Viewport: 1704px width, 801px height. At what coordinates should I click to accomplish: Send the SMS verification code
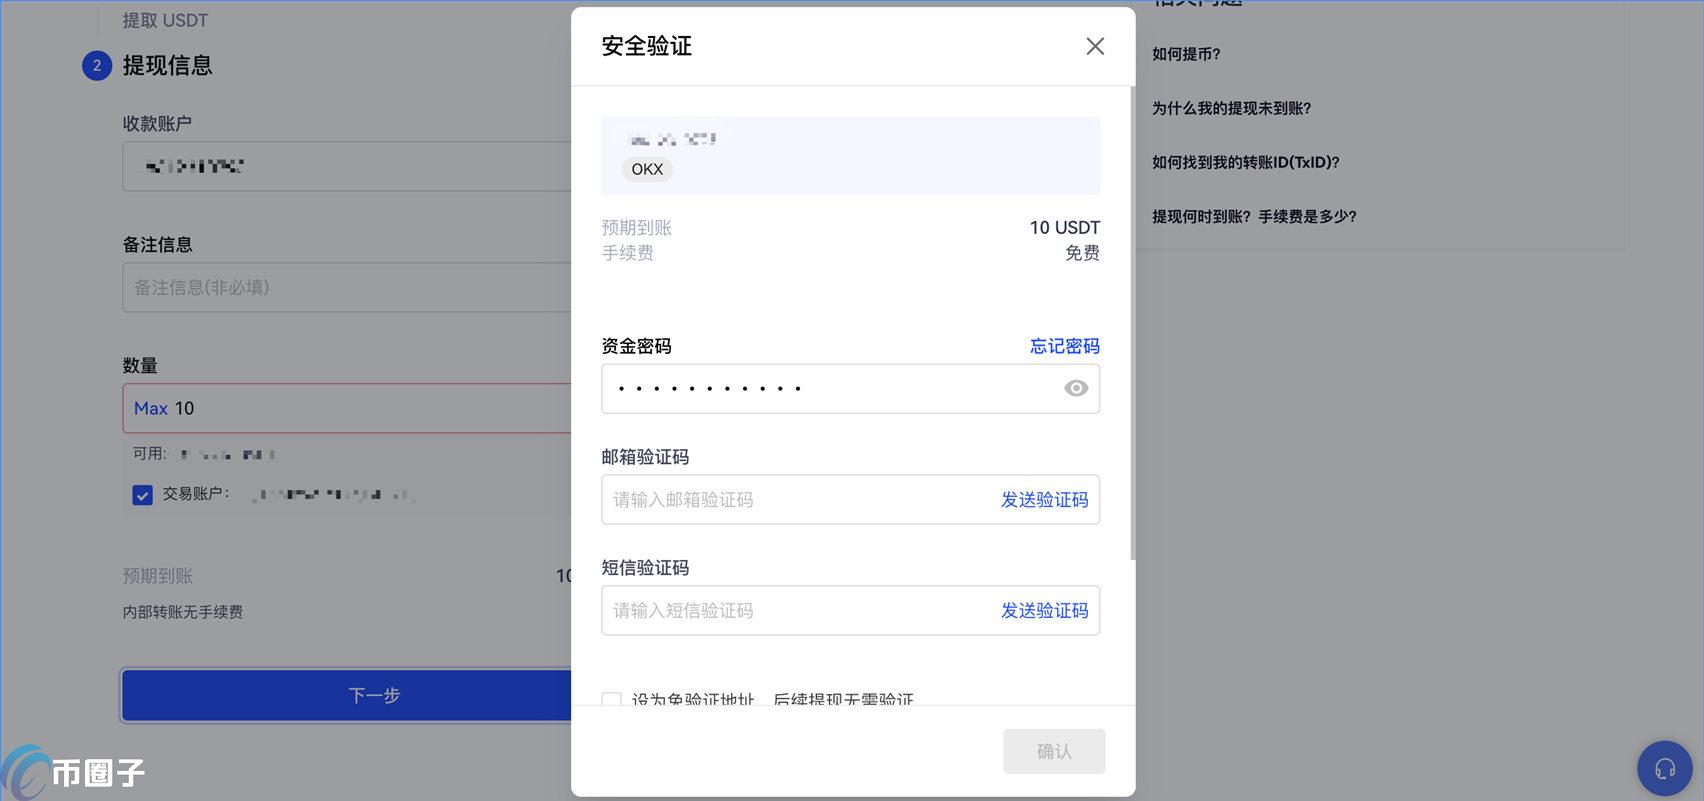pyautogui.click(x=1044, y=611)
